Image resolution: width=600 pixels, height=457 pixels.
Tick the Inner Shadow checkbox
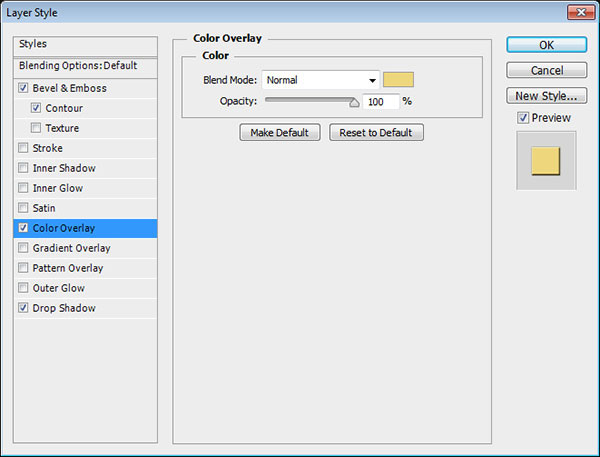click(x=23, y=168)
